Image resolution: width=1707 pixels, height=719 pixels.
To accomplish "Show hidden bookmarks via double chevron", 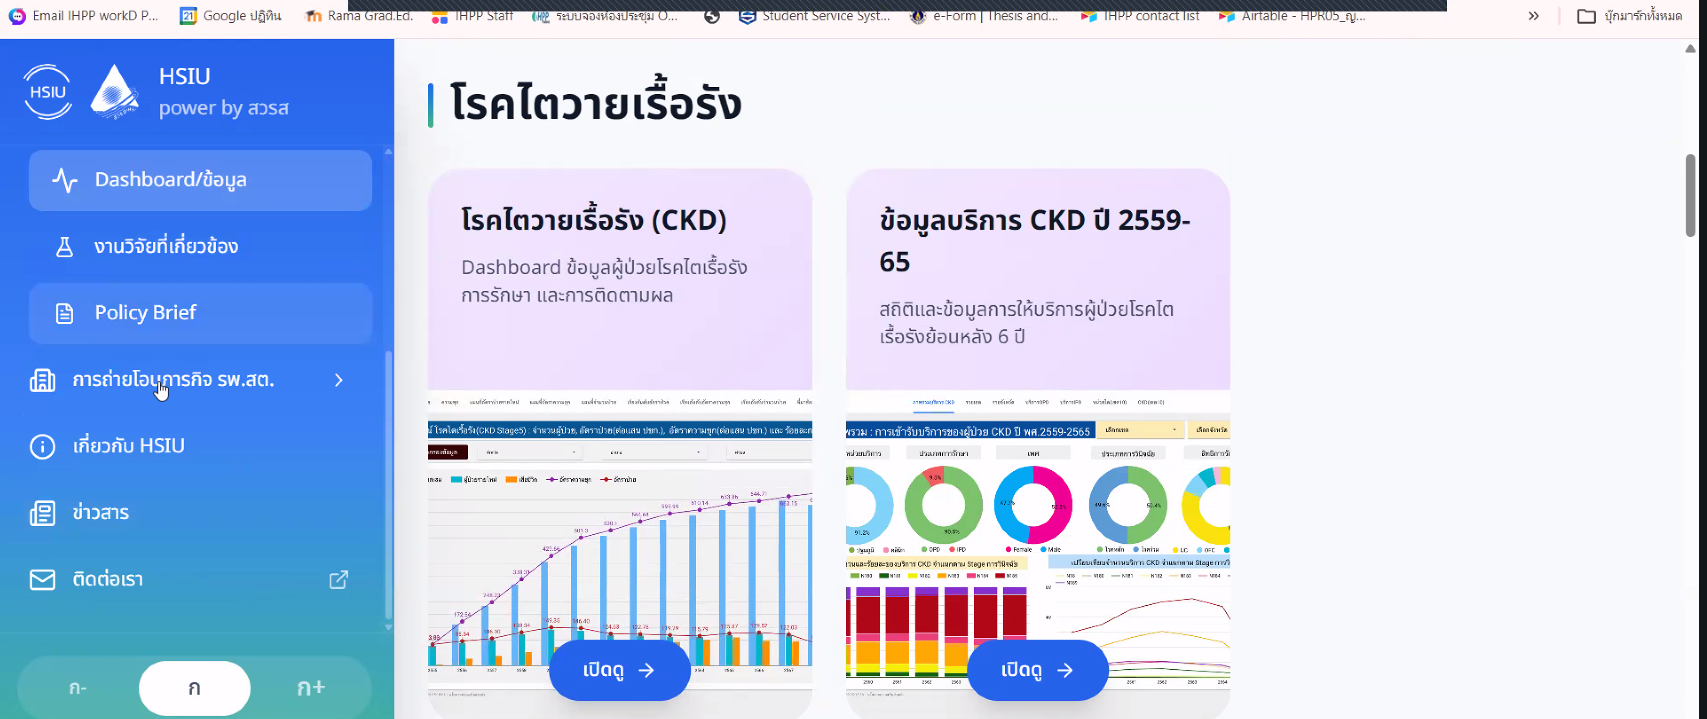I will coord(1533,16).
